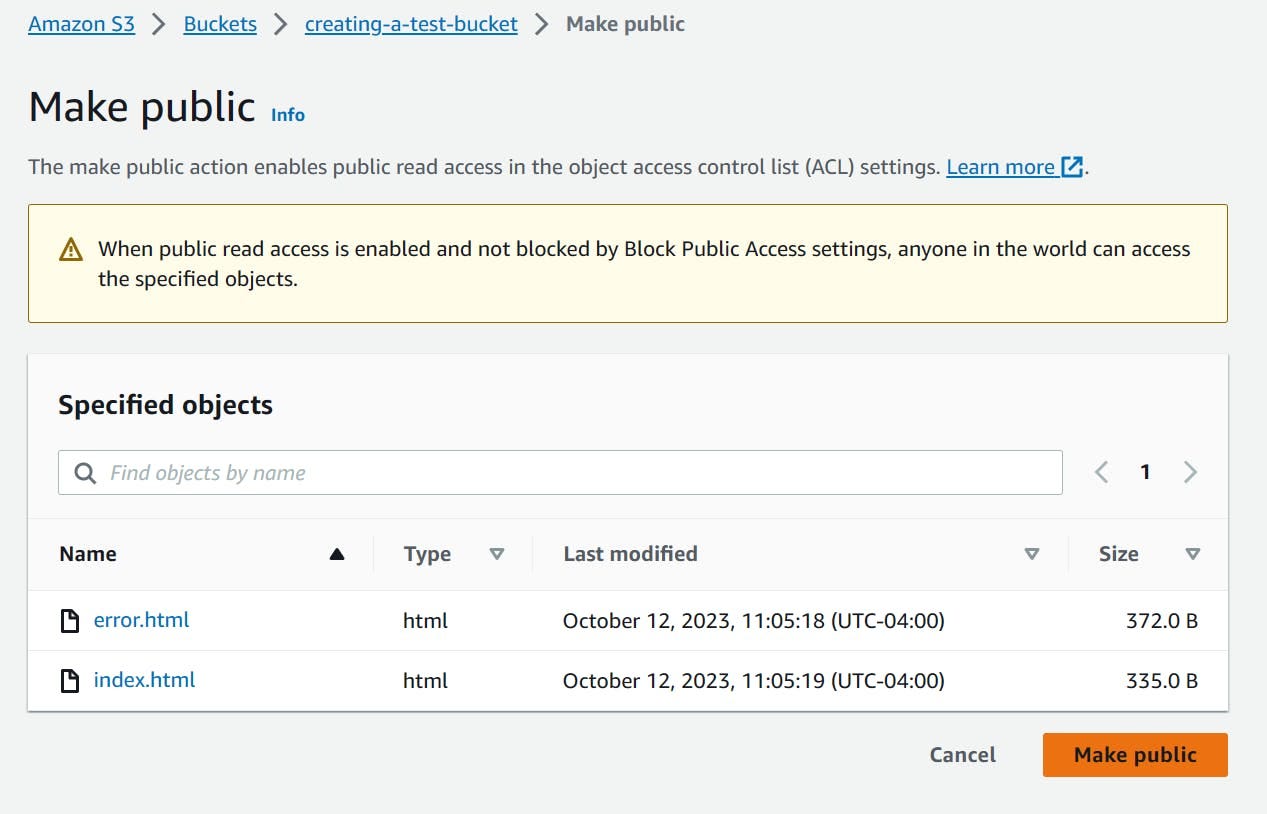This screenshot has width=1267, height=814.
Task: Open the Info link beside Make public
Action: 288,115
